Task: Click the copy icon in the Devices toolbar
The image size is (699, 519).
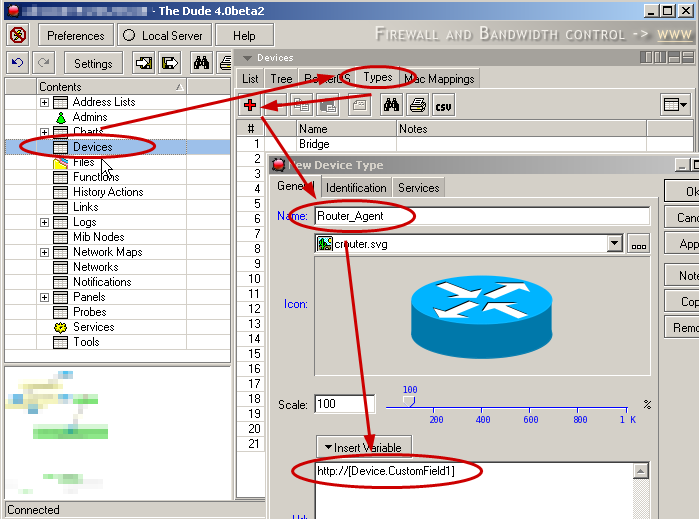Action: pos(301,105)
